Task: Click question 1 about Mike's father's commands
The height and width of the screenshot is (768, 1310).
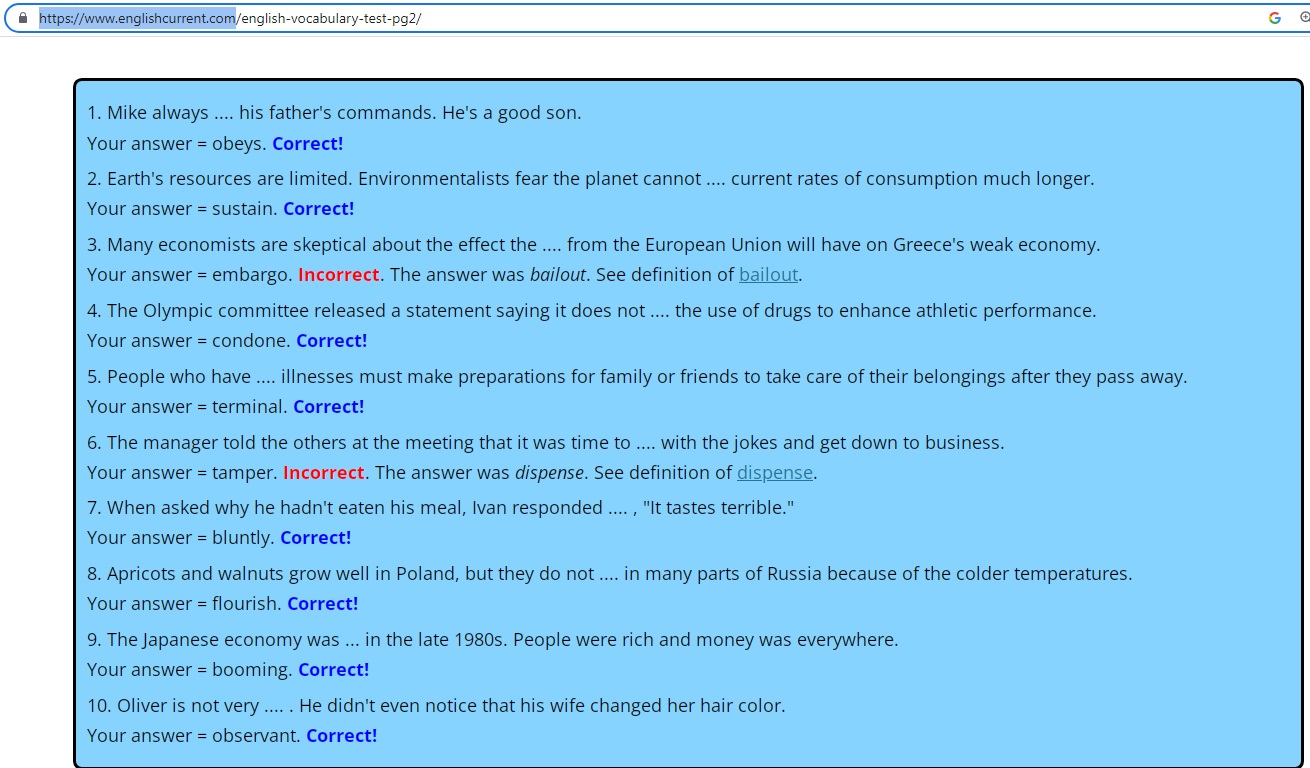Action: (x=334, y=113)
